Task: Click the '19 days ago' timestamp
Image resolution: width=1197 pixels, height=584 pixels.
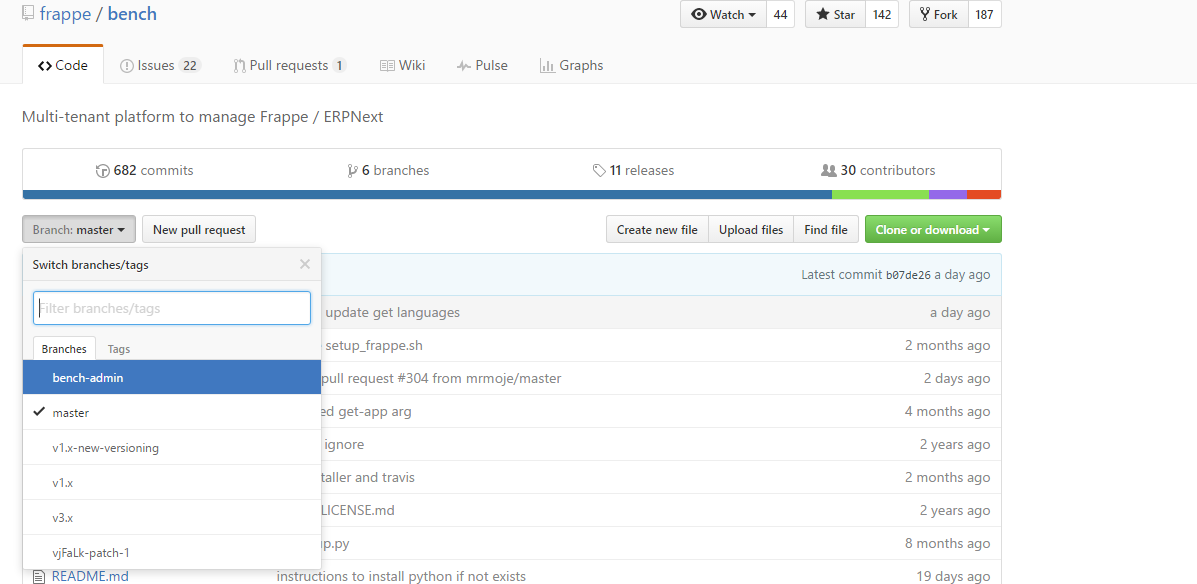Action: (x=953, y=576)
